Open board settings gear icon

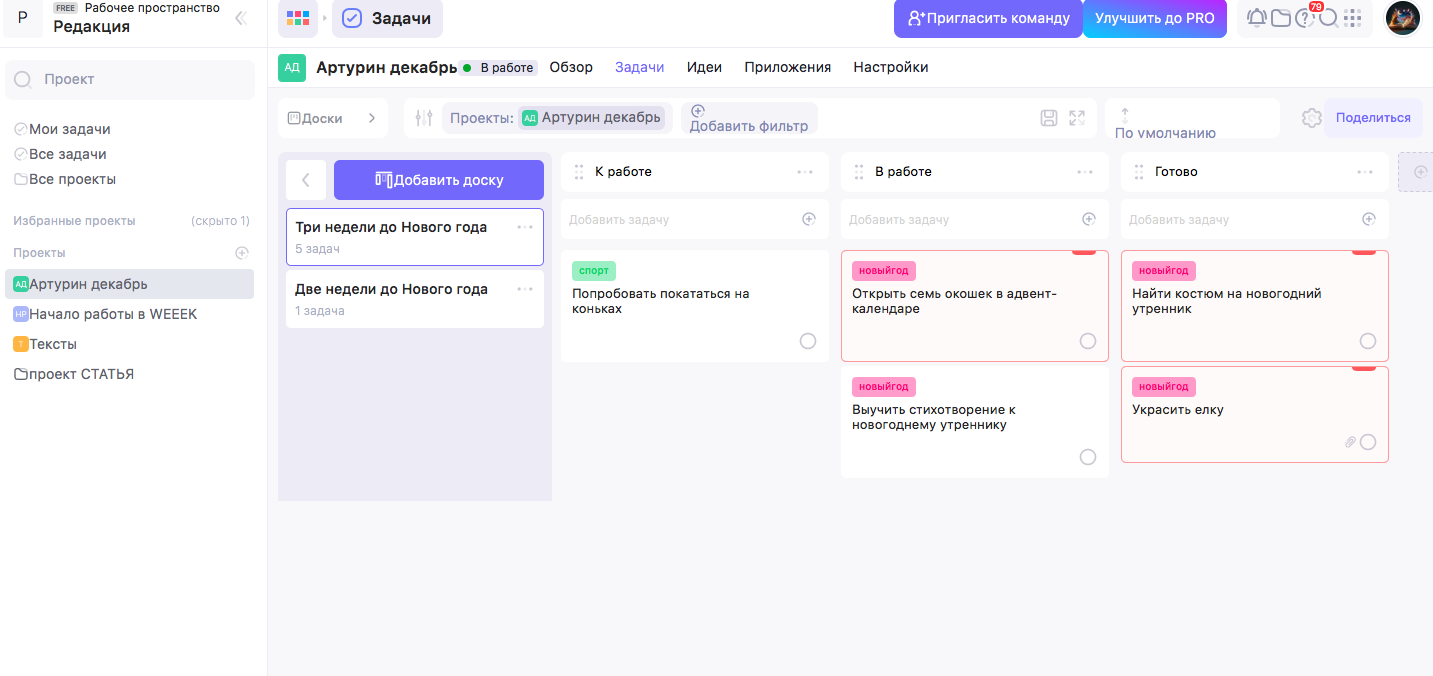tap(1311, 118)
